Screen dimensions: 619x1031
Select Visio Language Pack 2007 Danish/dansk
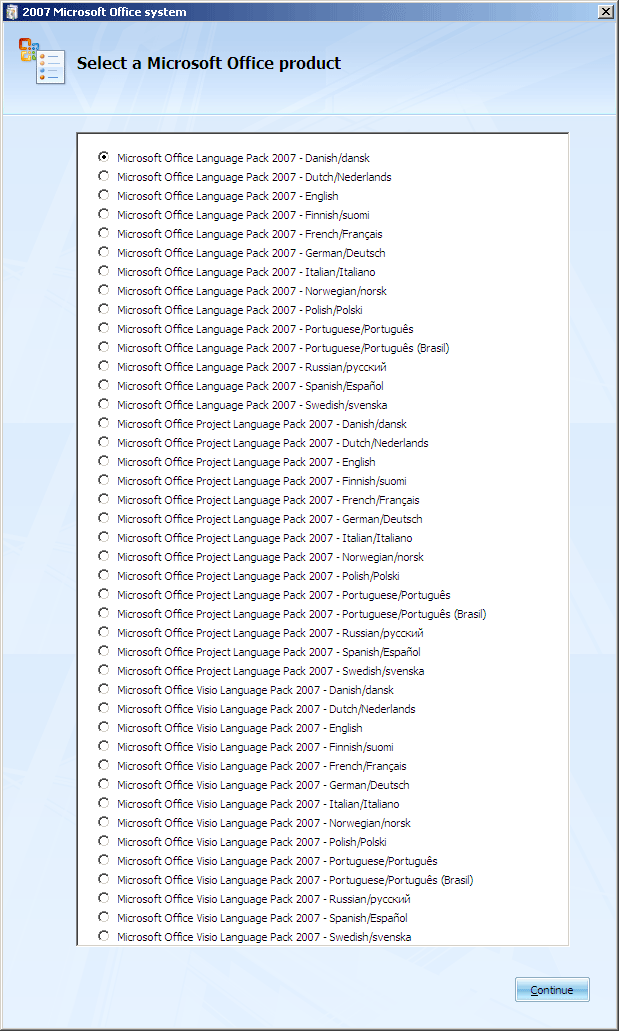tap(103, 689)
